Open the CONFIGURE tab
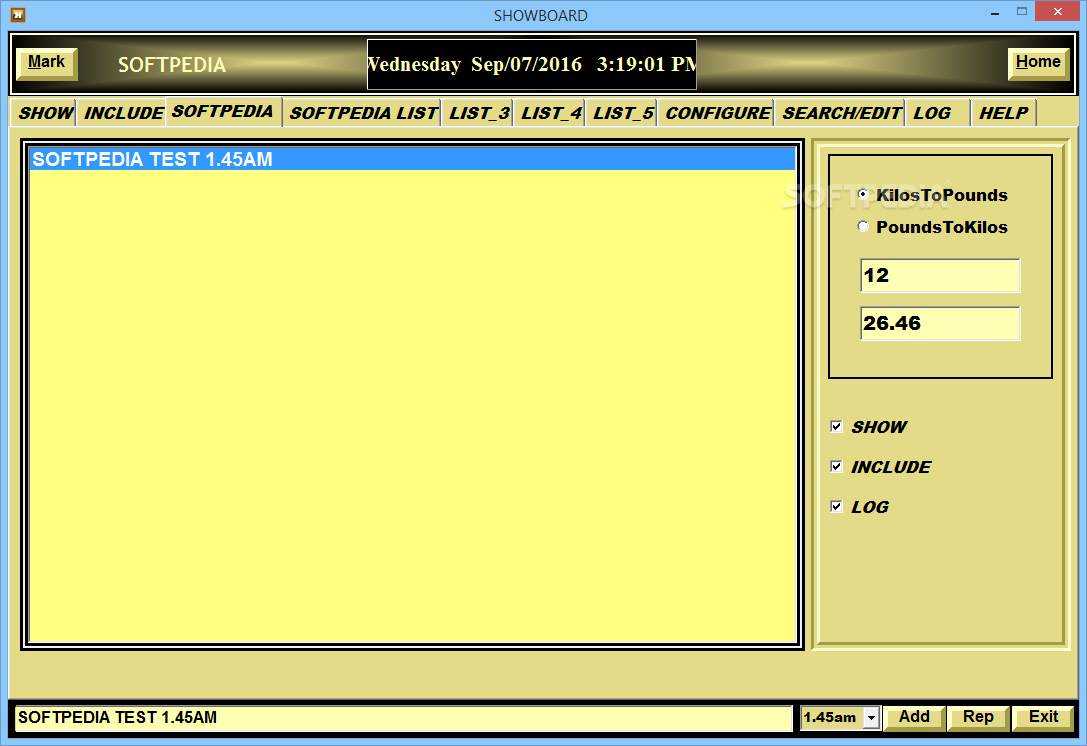The height and width of the screenshot is (746, 1087). click(x=717, y=113)
